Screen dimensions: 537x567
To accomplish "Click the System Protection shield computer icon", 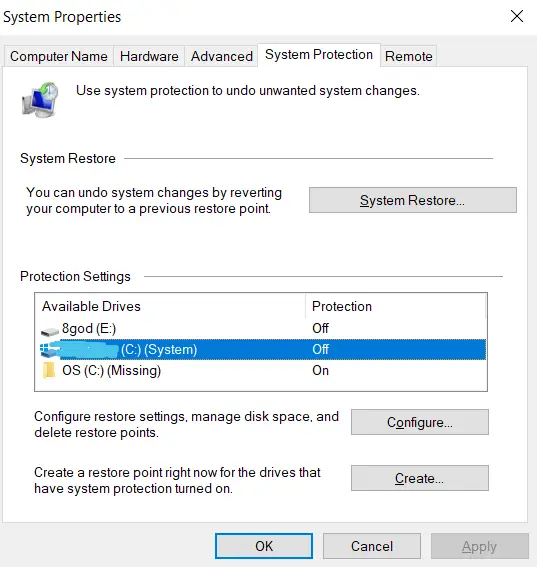I will [40, 100].
